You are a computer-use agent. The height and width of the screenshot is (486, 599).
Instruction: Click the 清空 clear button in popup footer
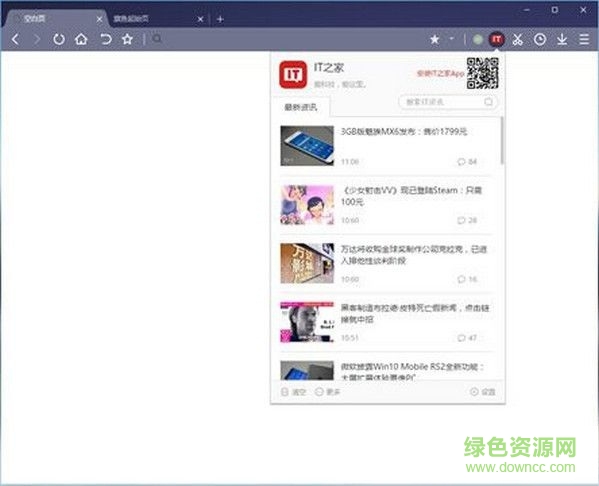(293, 392)
